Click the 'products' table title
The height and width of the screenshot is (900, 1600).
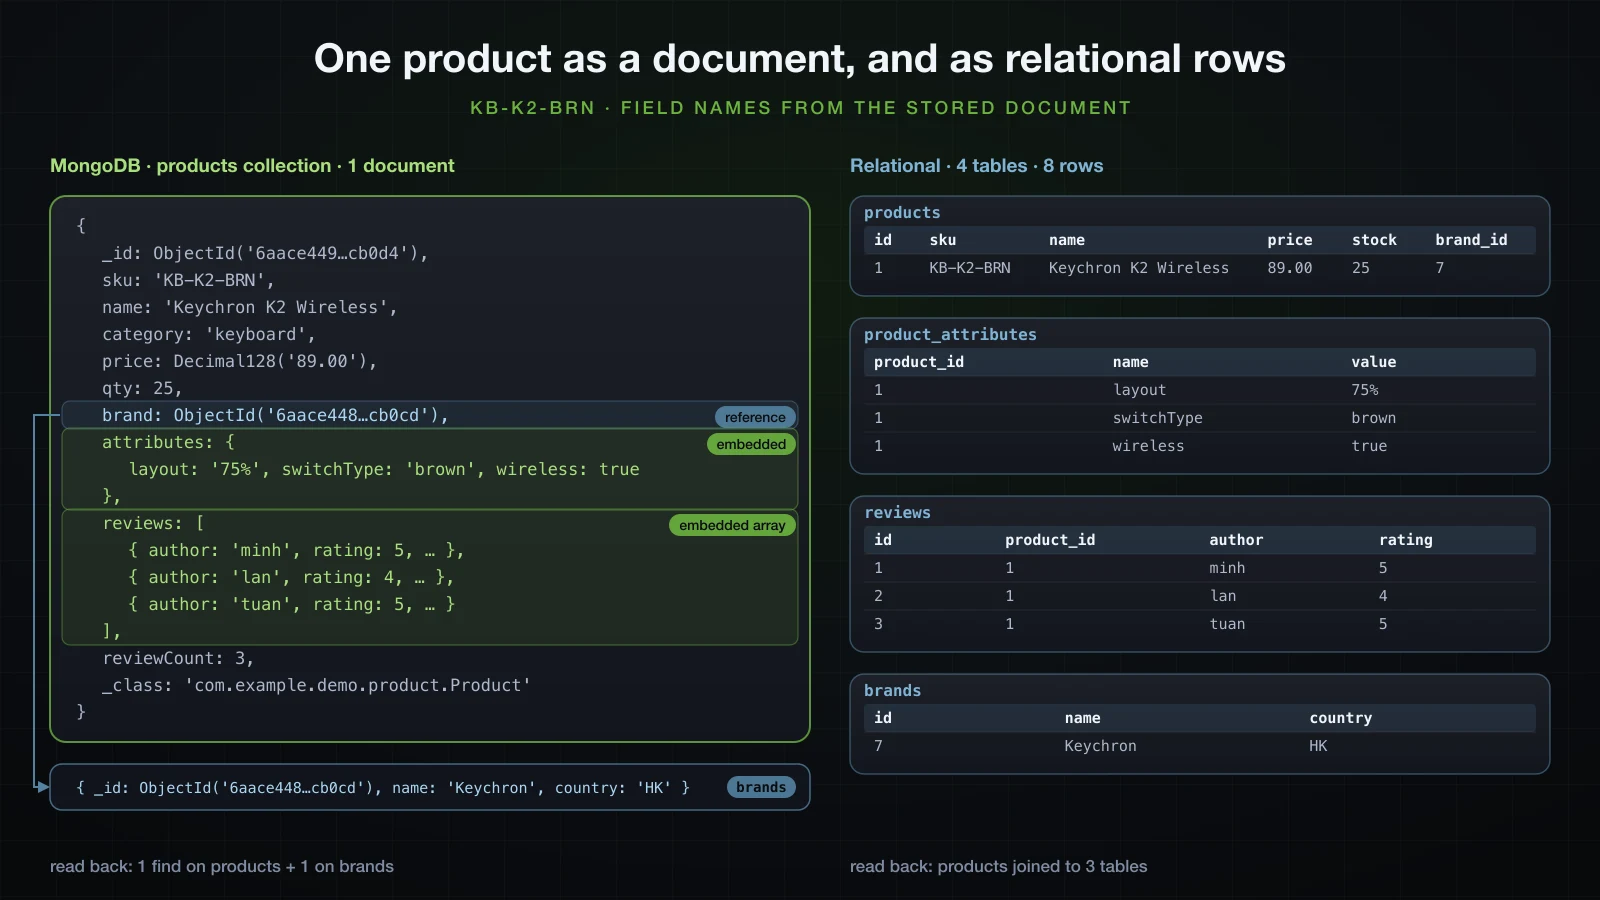(x=902, y=213)
